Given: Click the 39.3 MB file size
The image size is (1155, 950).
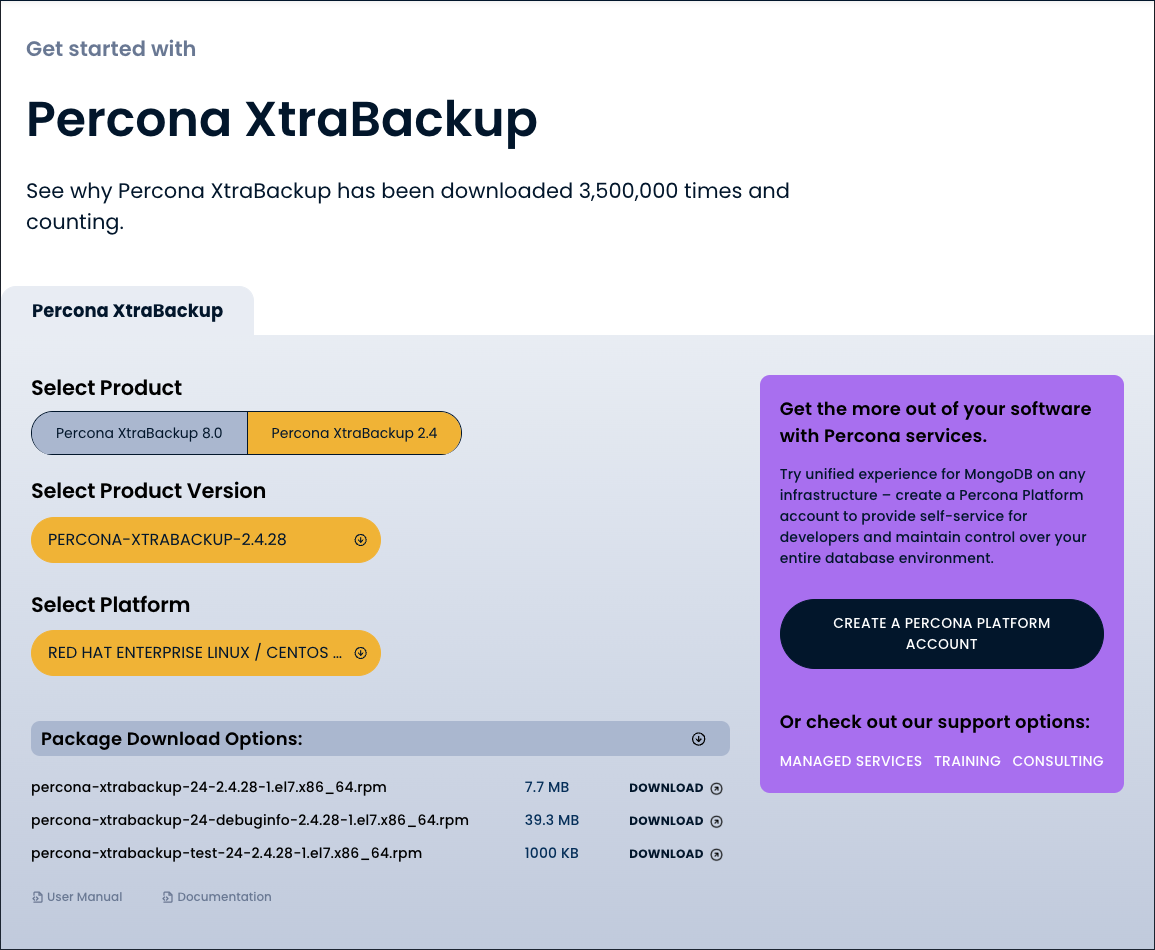Looking at the screenshot, I should 552,820.
